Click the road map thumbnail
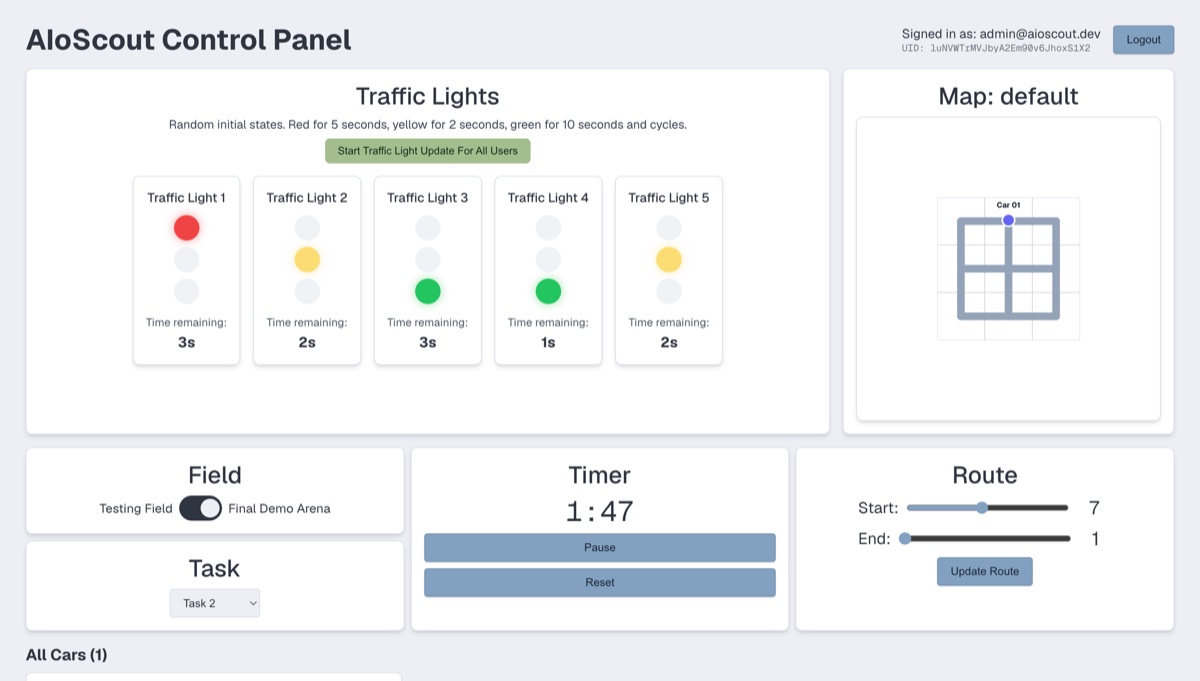Viewport: 1200px width, 681px height. click(1008, 268)
